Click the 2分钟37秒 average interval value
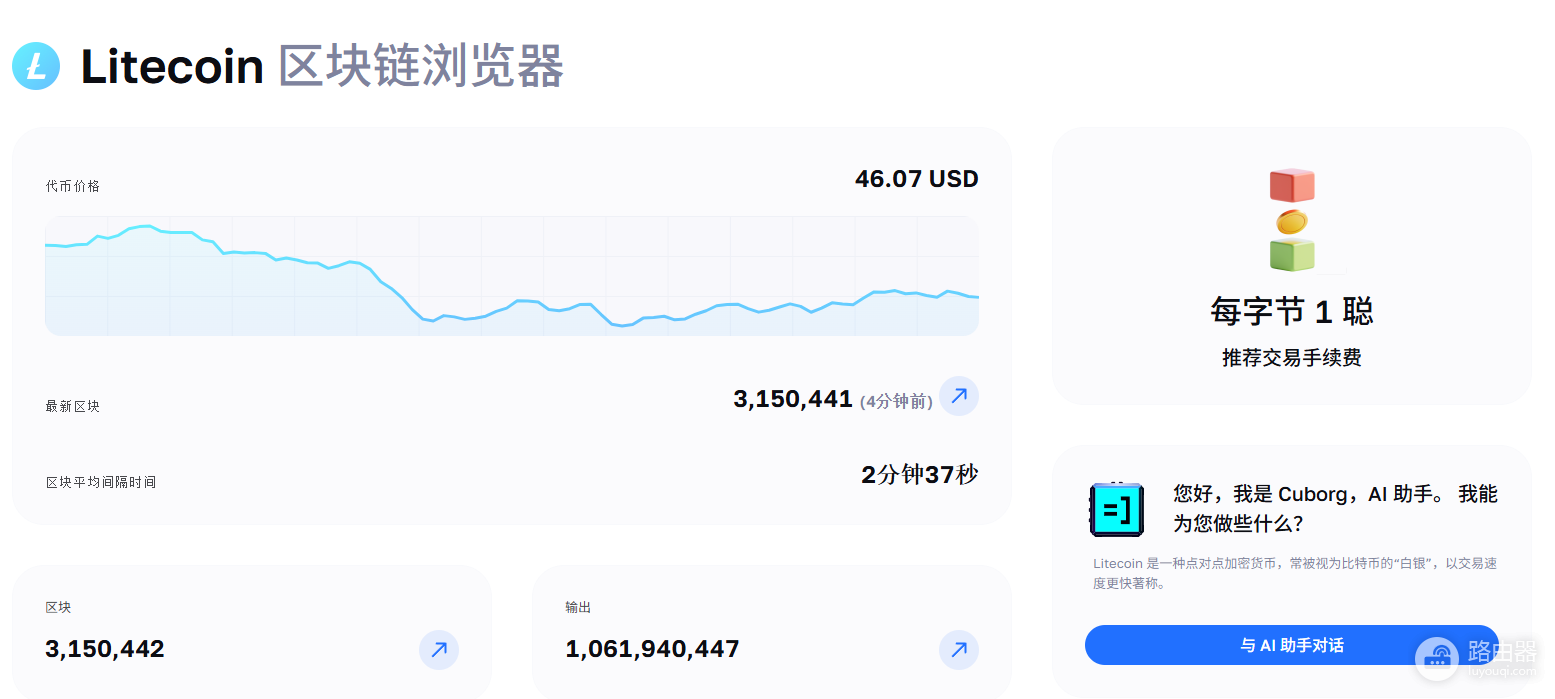 coord(919,474)
